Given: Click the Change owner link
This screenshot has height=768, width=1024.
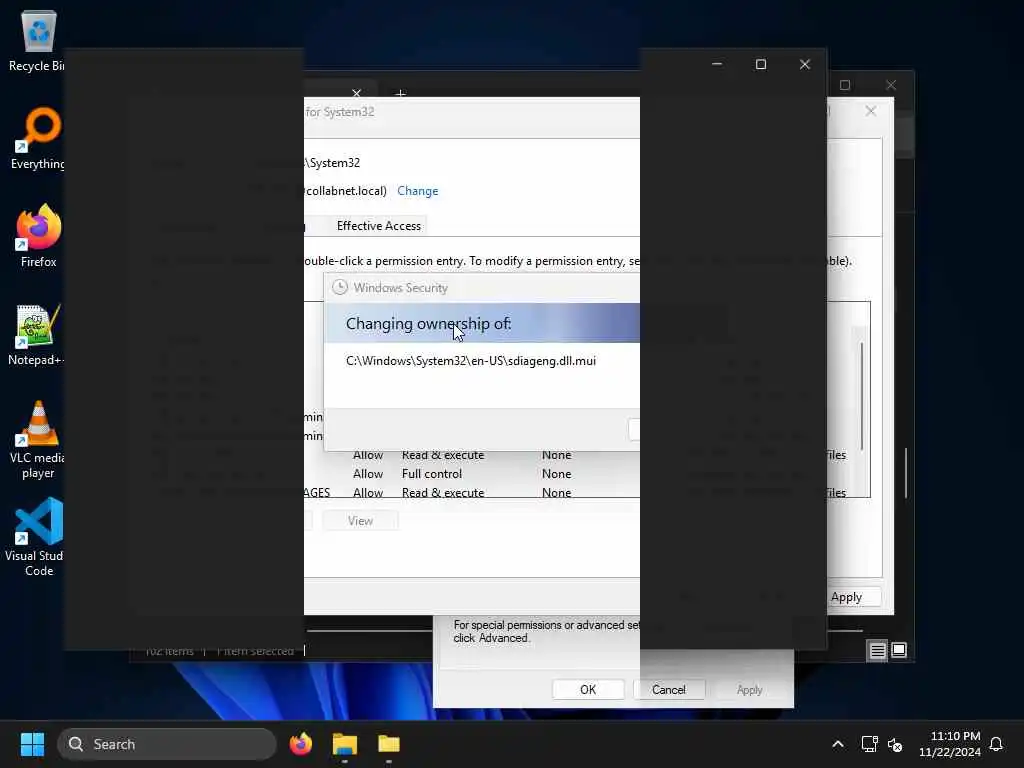Looking at the screenshot, I should [x=417, y=191].
